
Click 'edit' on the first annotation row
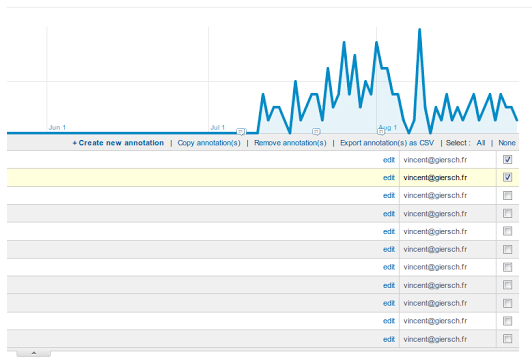point(389,160)
